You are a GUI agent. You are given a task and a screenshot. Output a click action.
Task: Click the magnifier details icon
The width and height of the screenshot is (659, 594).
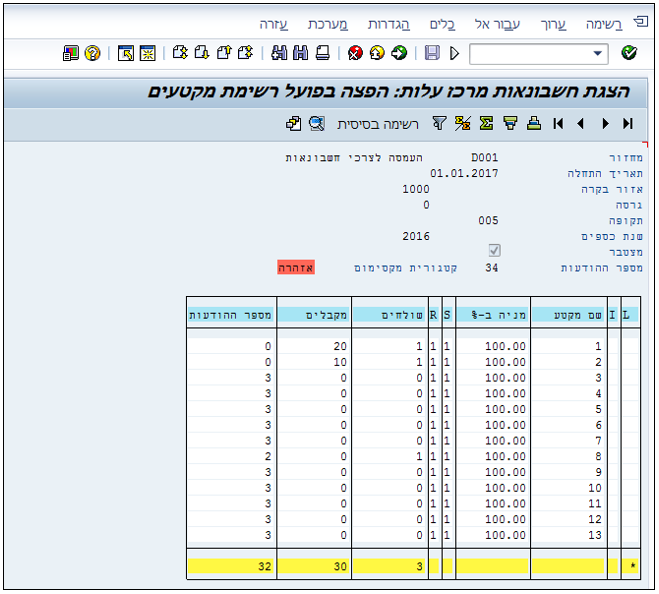point(316,124)
